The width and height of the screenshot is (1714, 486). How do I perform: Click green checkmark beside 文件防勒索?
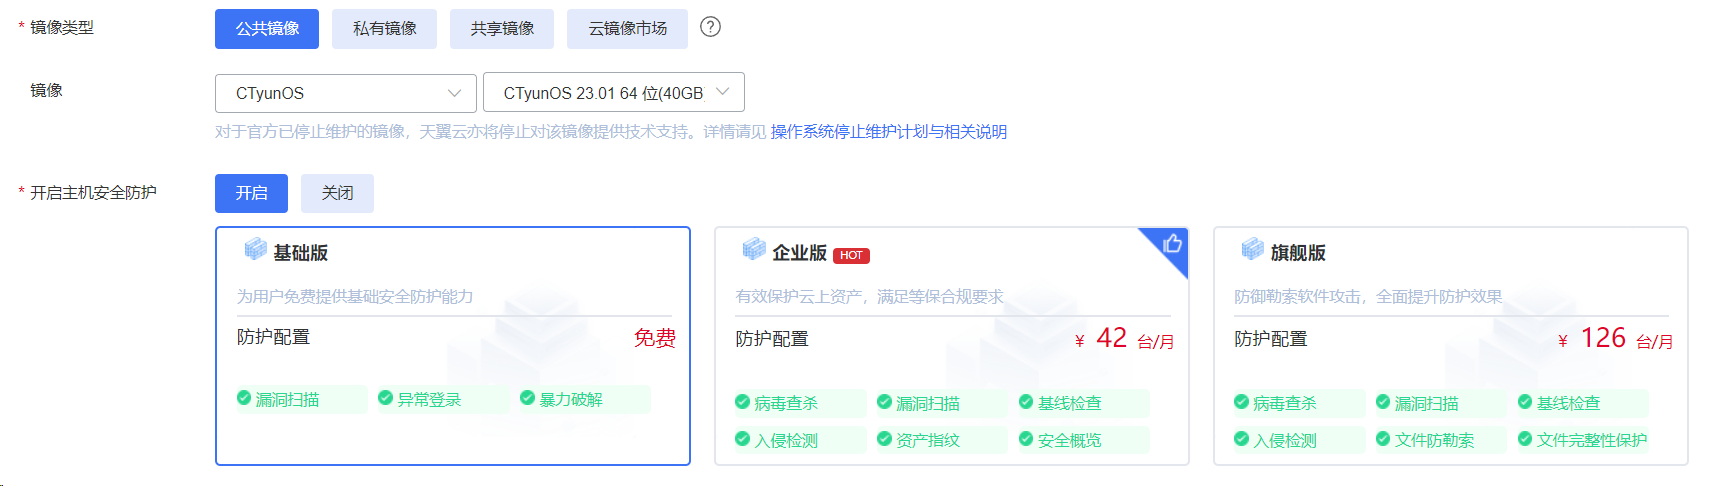click(1383, 439)
